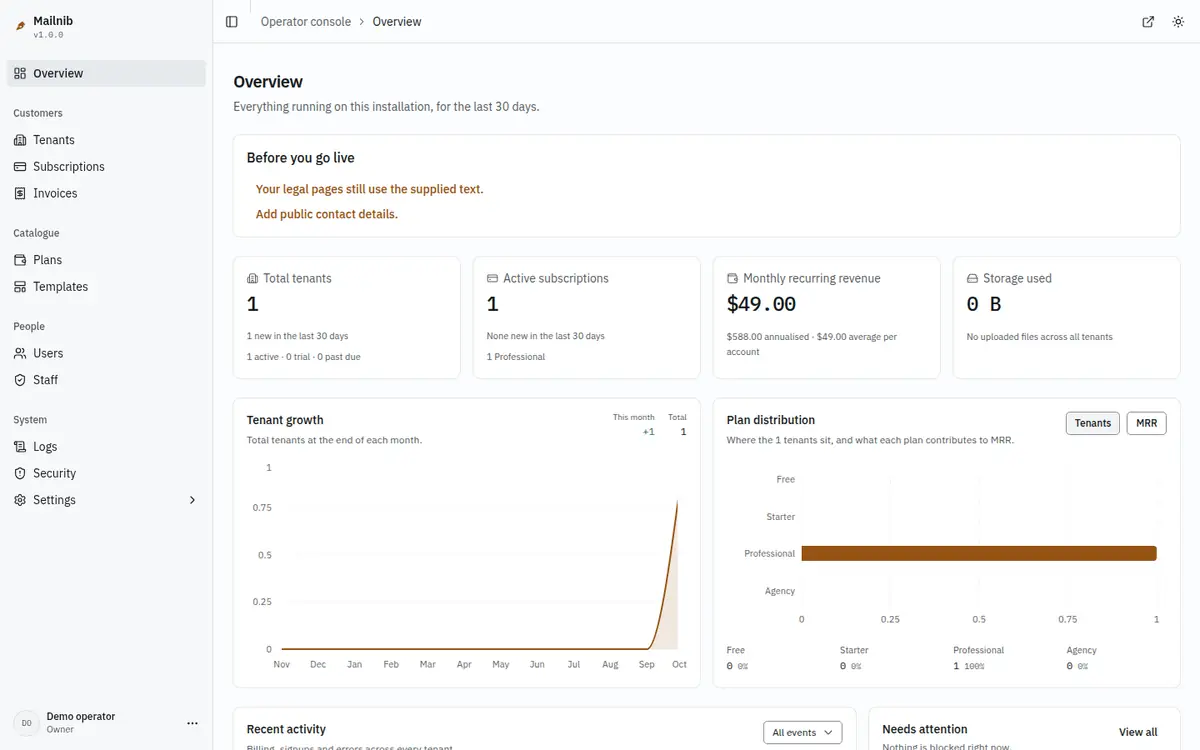Go to Tenants in the sidebar
Screen dimensions: 1200x750
coord(106,140)
